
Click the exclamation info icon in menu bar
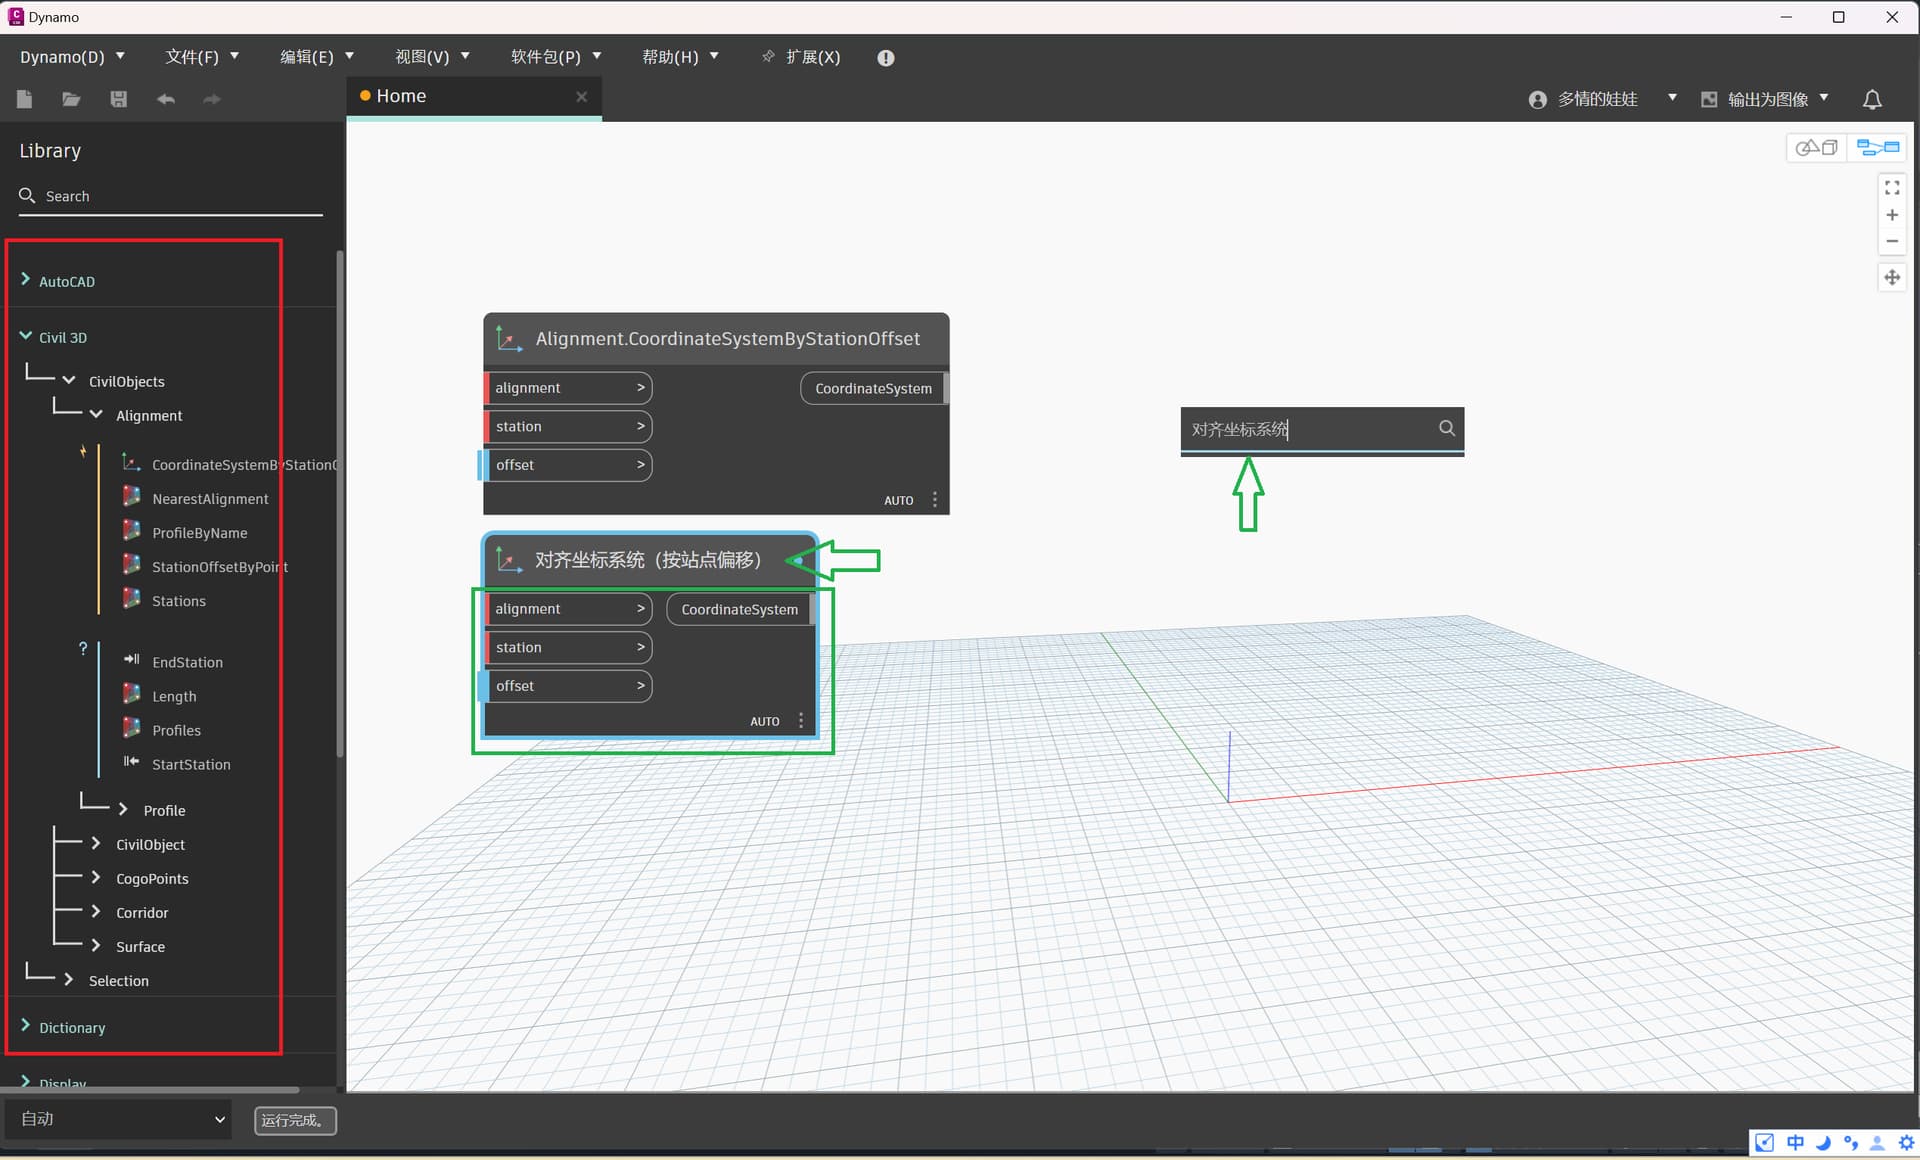885,58
